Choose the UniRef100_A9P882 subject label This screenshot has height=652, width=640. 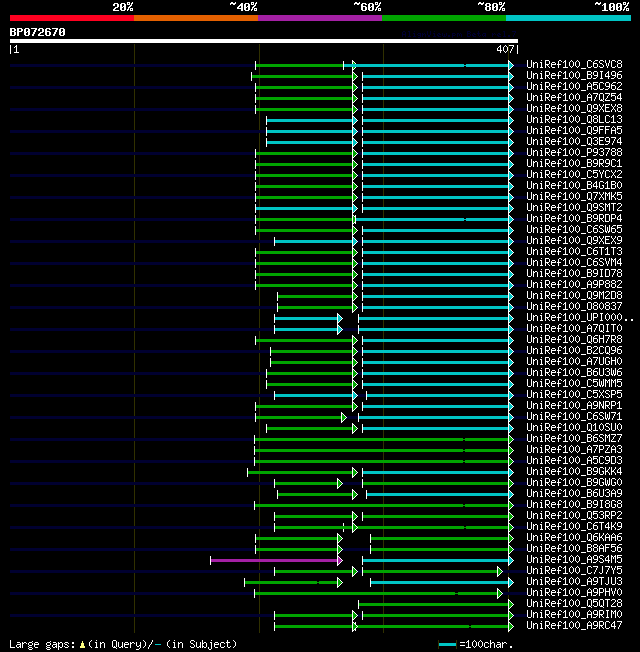click(574, 284)
